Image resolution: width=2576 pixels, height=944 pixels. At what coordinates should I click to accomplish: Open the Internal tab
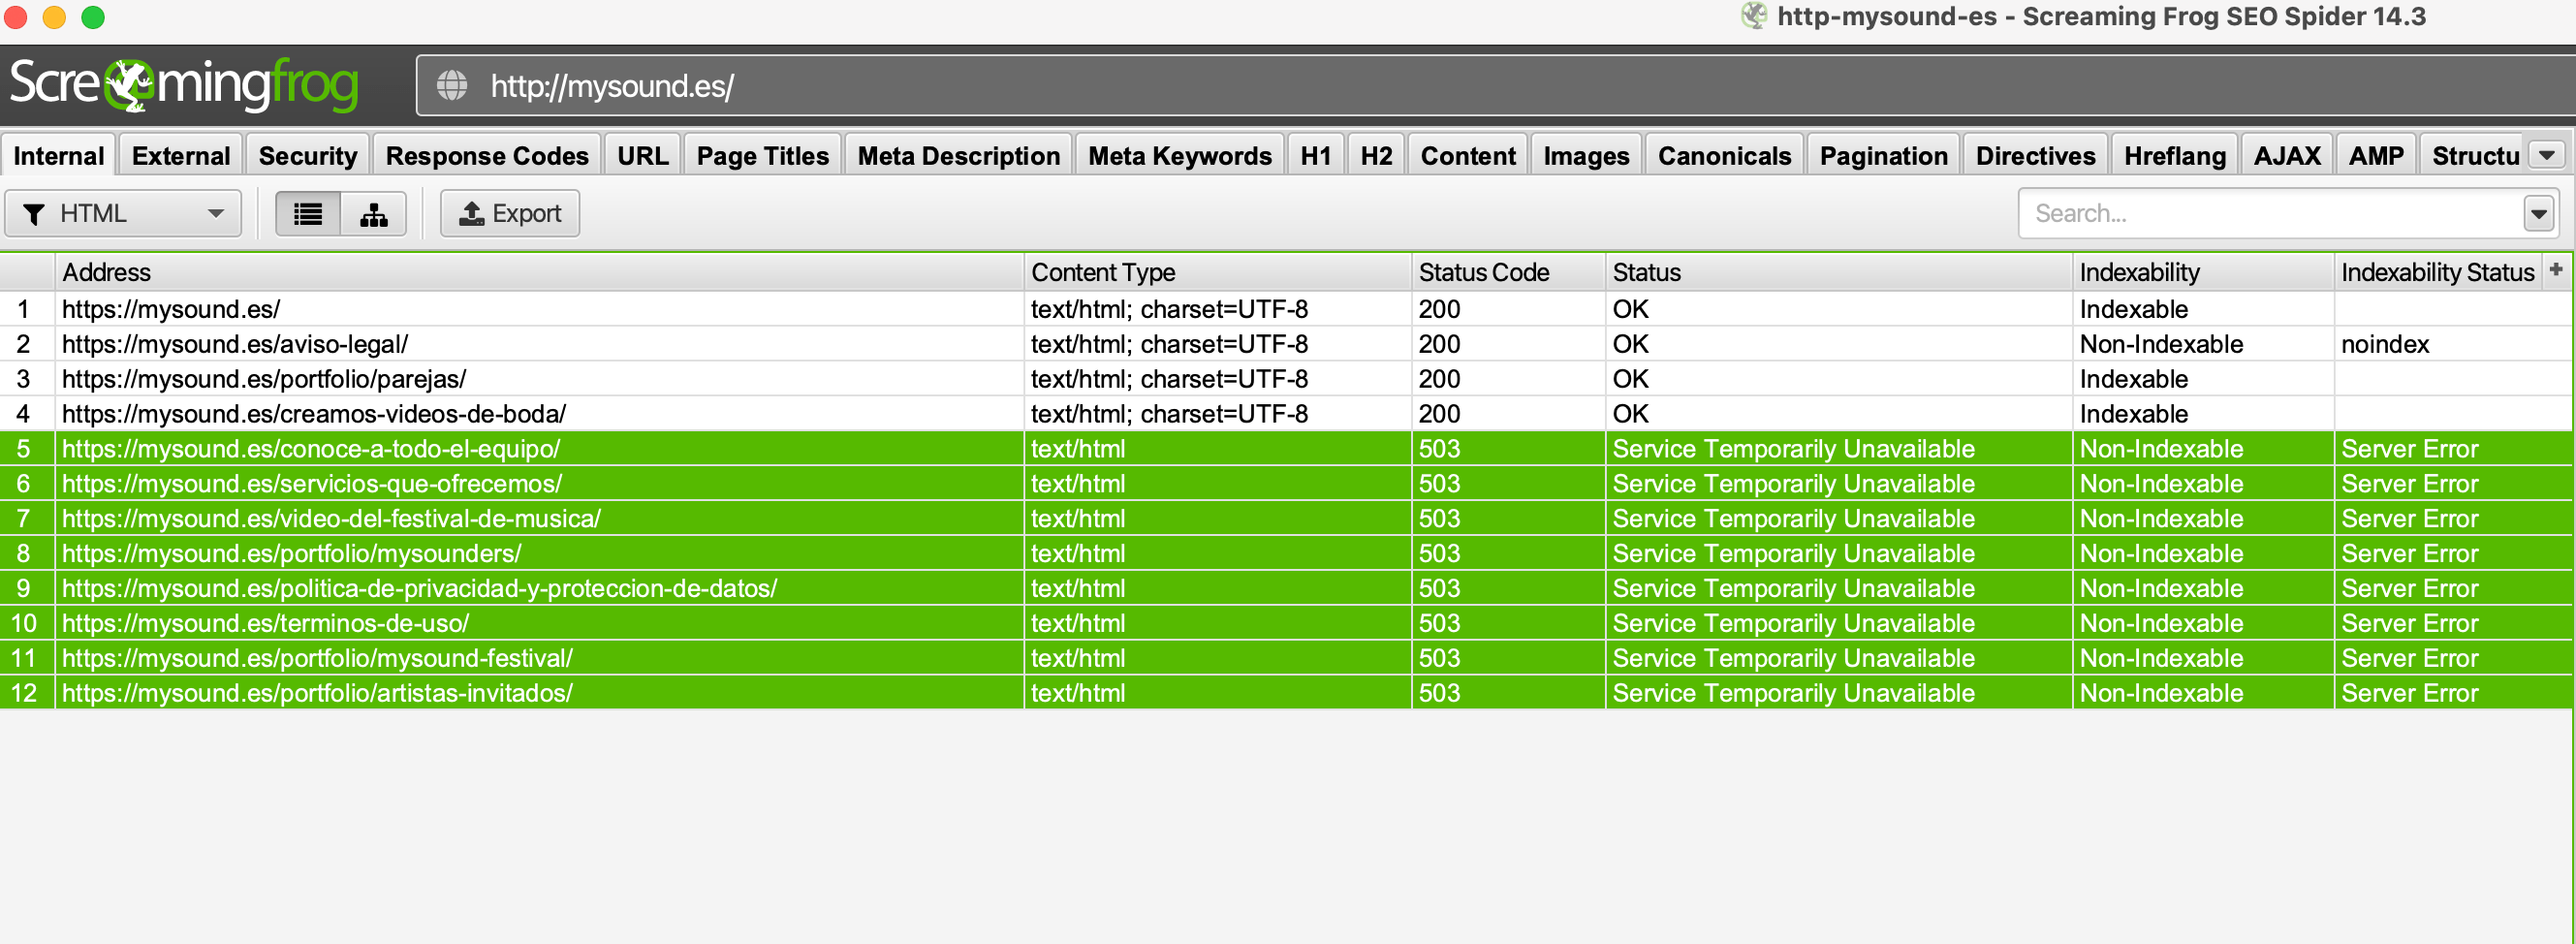(59, 156)
